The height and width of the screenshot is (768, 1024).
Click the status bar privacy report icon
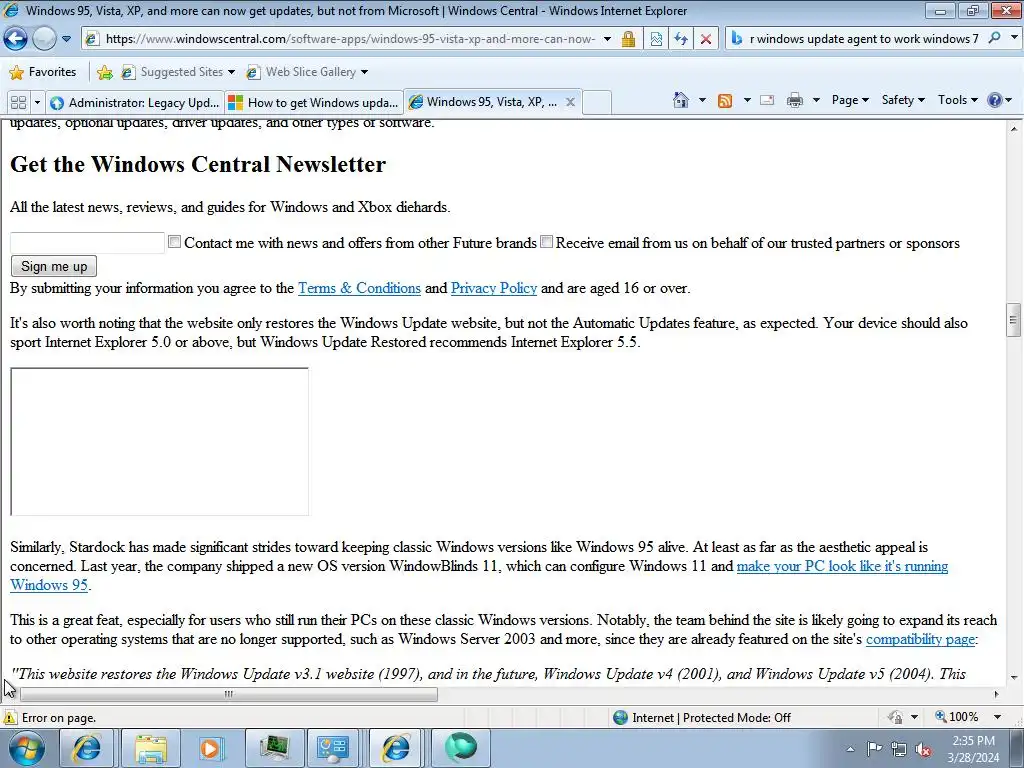[x=895, y=718]
